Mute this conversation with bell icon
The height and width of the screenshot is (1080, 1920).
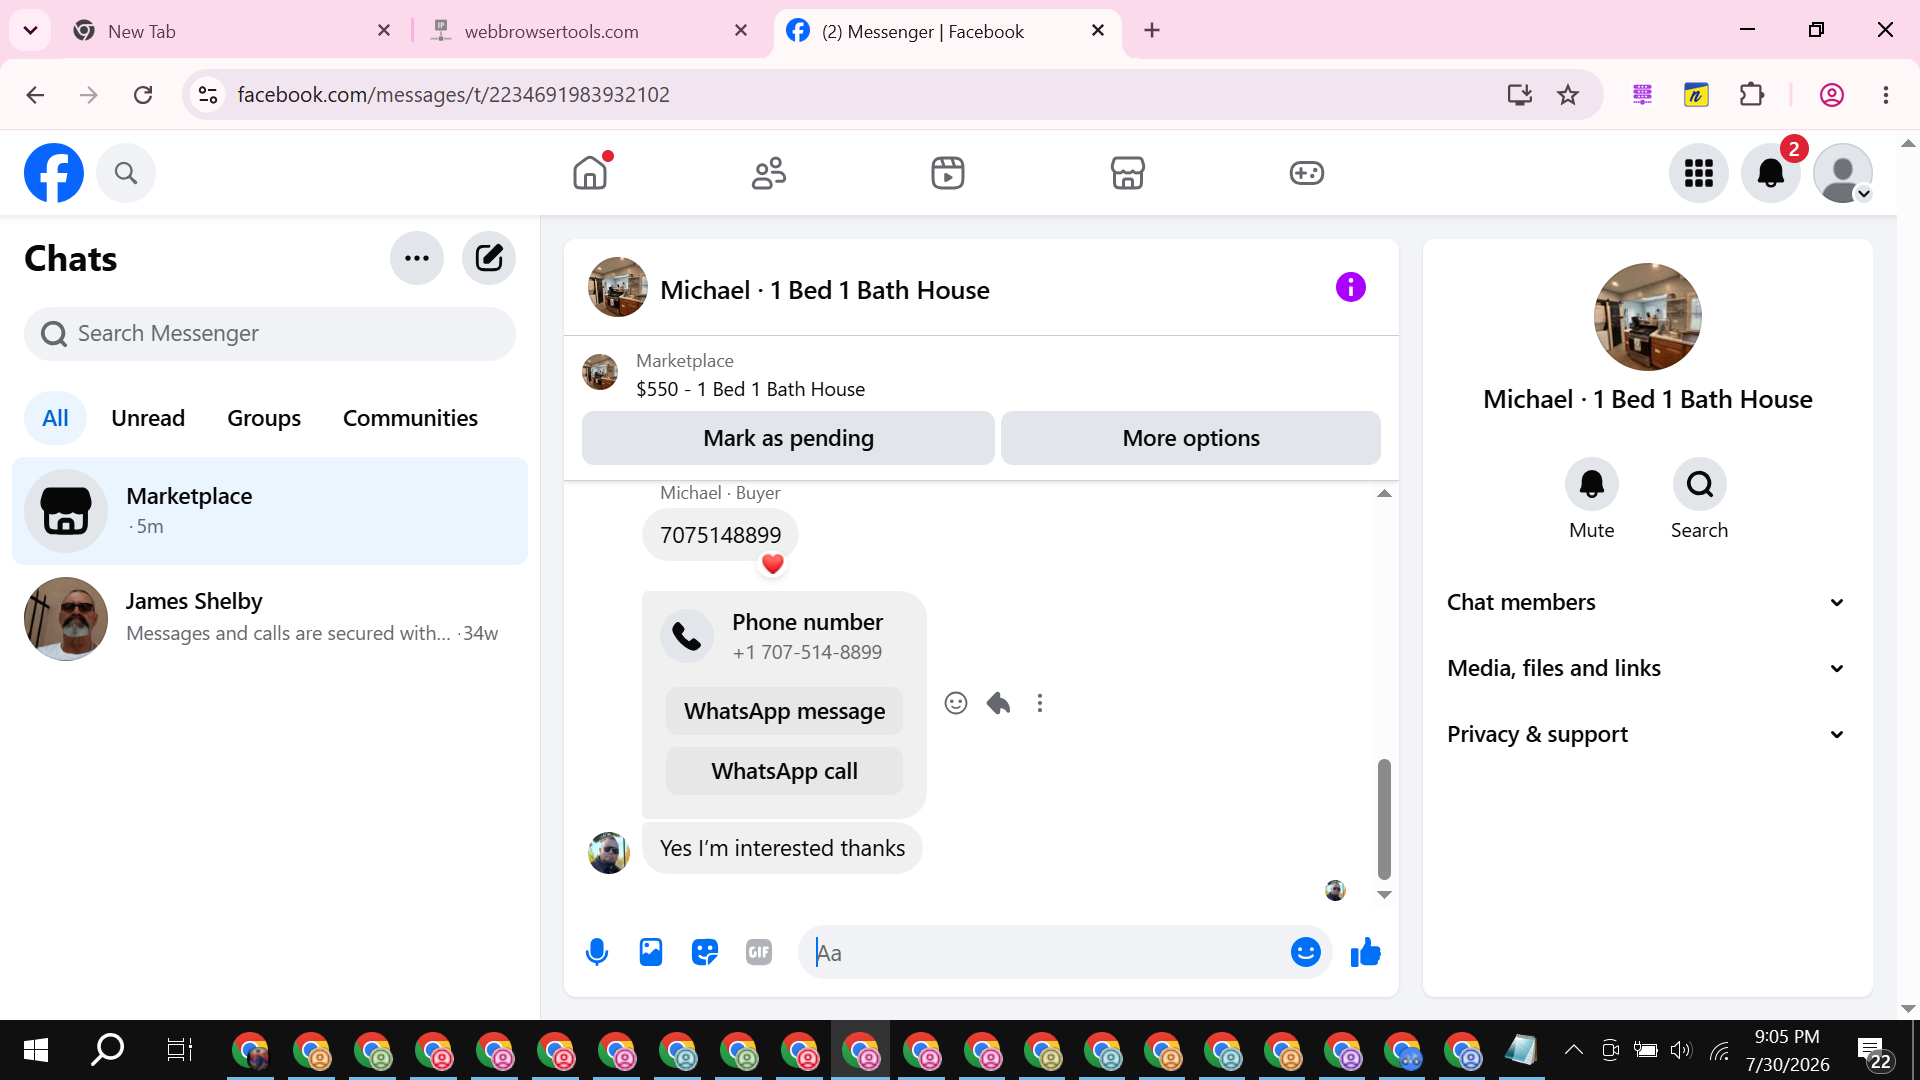click(x=1592, y=484)
